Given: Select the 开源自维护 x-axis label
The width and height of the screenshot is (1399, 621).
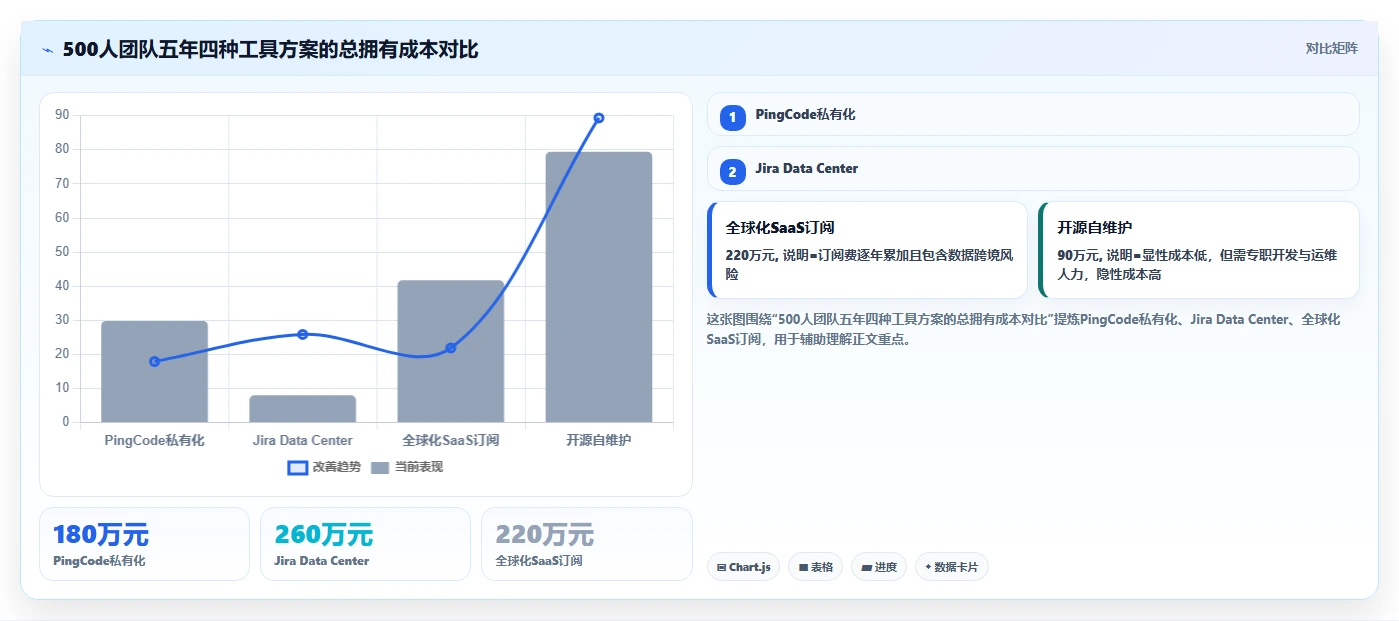Looking at the screenshot, I should 598,440.
